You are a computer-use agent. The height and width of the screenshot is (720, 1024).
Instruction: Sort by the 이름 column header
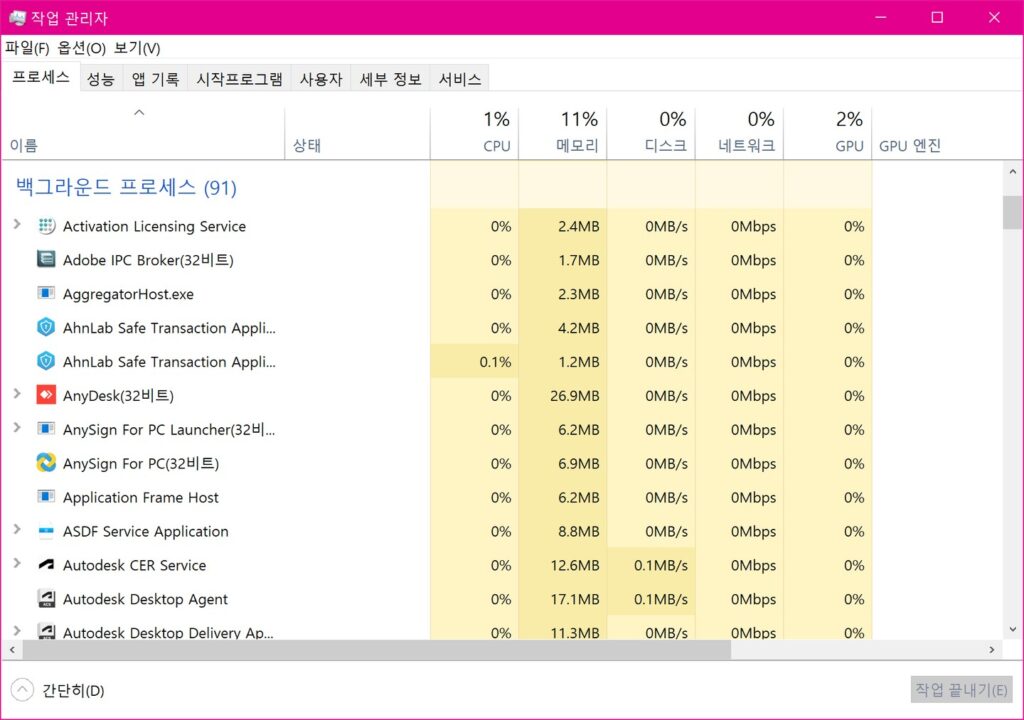(143, 133)
